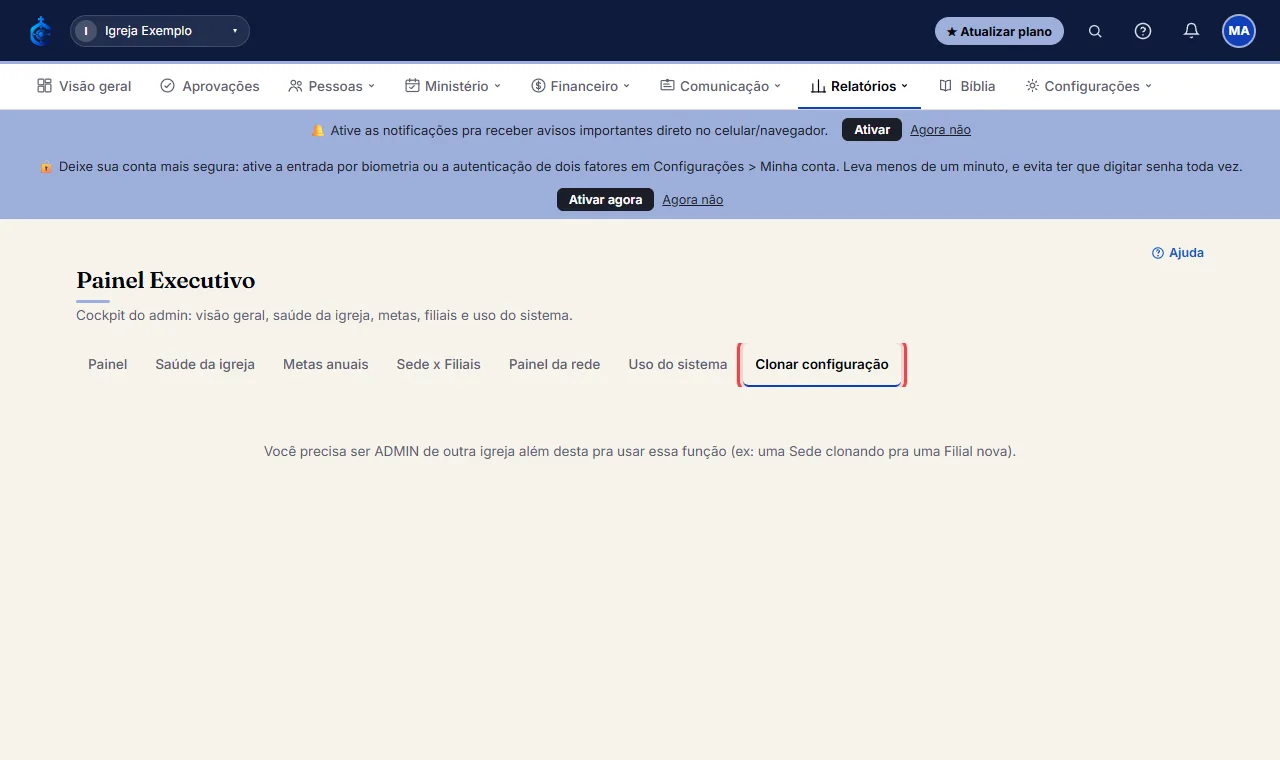Click the Igreja Exemplo initial badge
The height and width of the screenshot is (760, 1280).
(86, 31)
